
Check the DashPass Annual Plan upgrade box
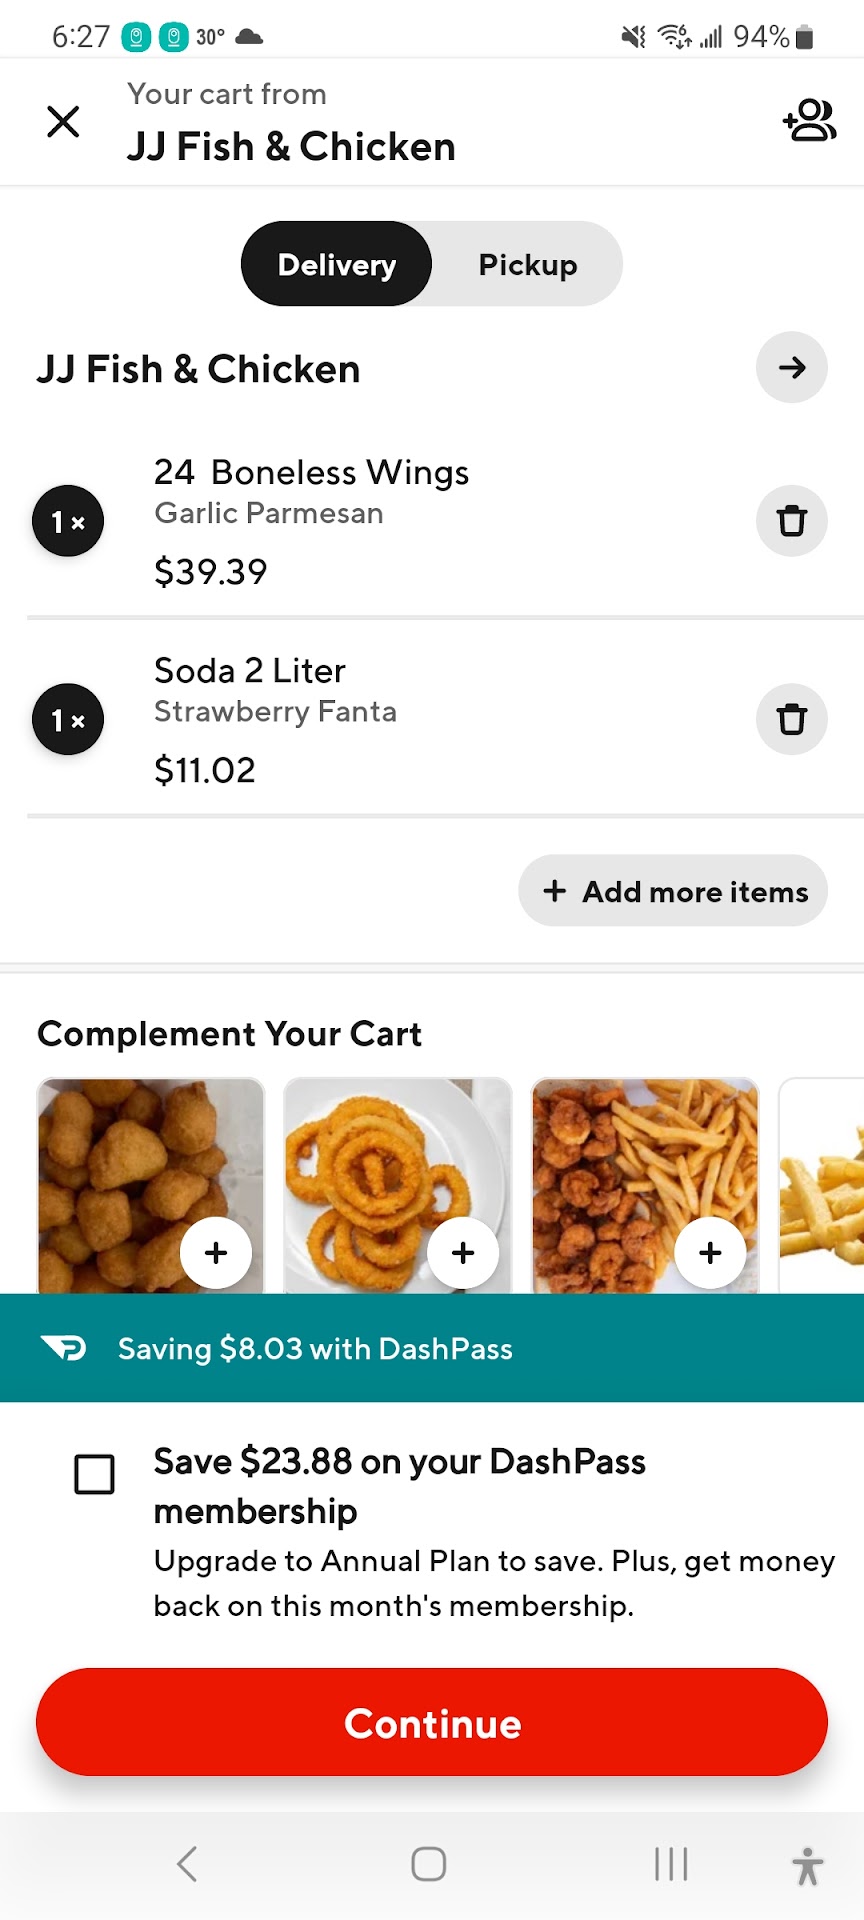(x=95, y=1474)
